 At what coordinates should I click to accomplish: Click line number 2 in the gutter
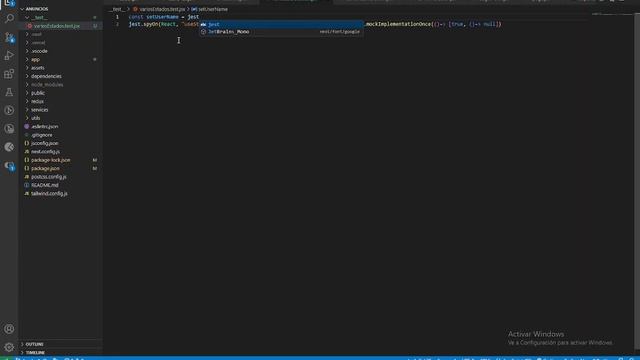click(117, 24)
